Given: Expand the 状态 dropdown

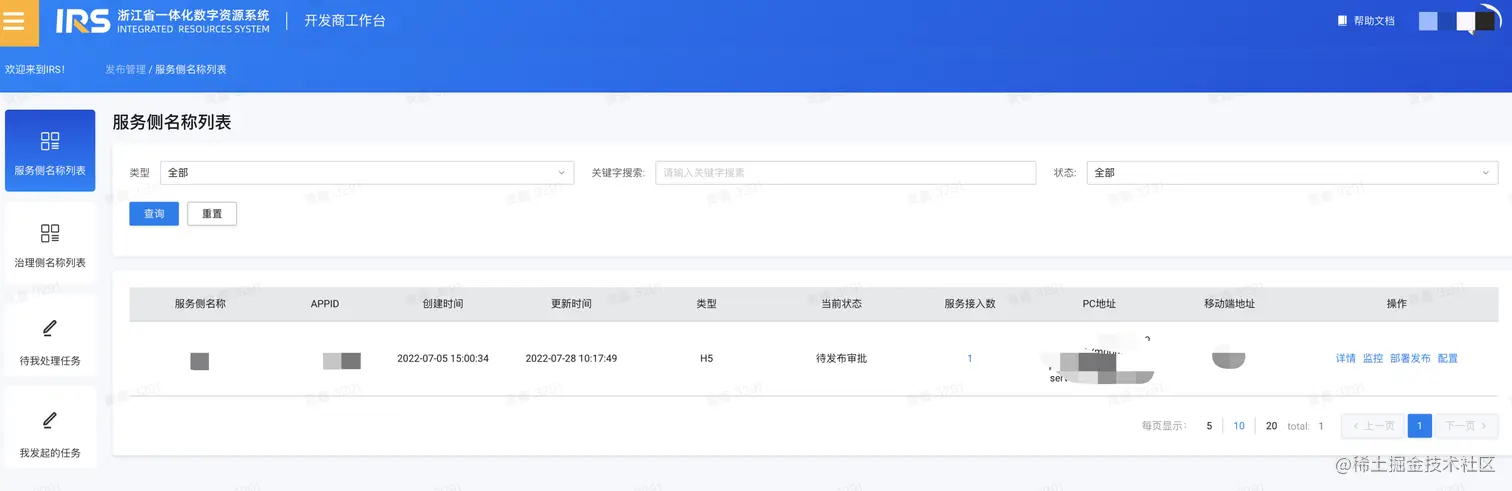Looking at the screenshot, I should [1292, 173].
